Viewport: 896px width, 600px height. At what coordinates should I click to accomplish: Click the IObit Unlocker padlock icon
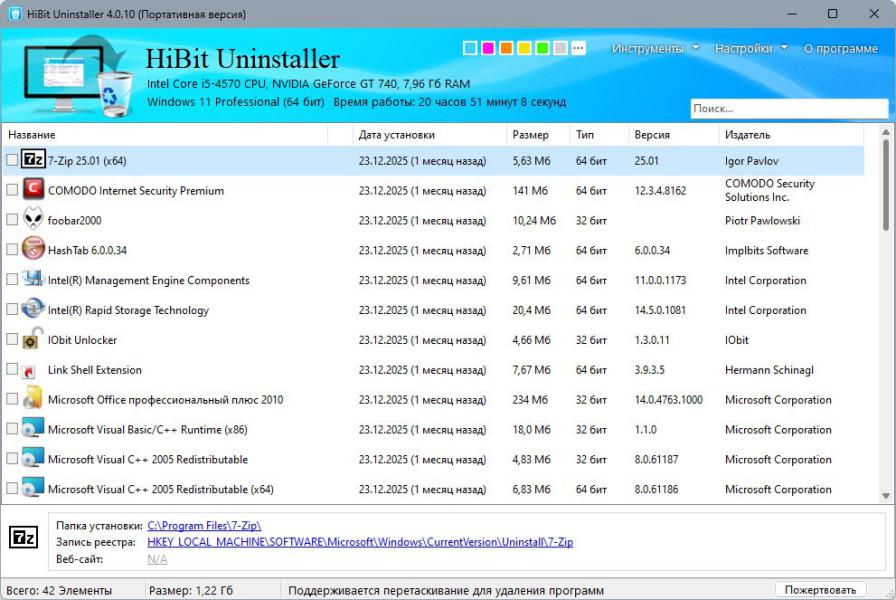pyautogui.click(x=33, y=340)
